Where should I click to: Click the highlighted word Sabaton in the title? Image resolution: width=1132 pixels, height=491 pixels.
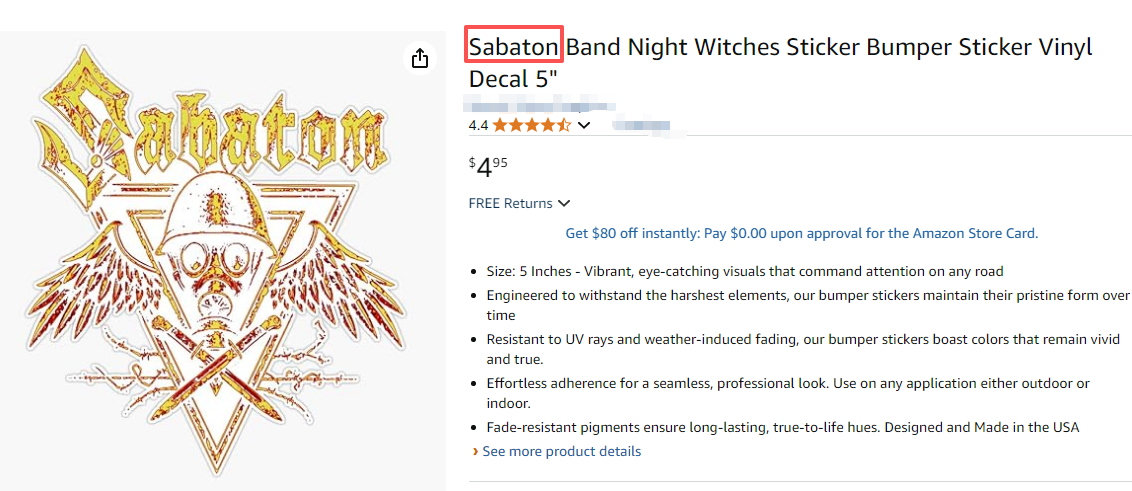[514, 47]
